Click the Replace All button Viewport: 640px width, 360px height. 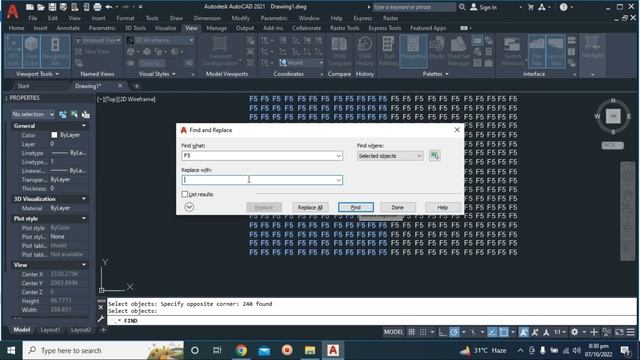click(x=310, y=207)
